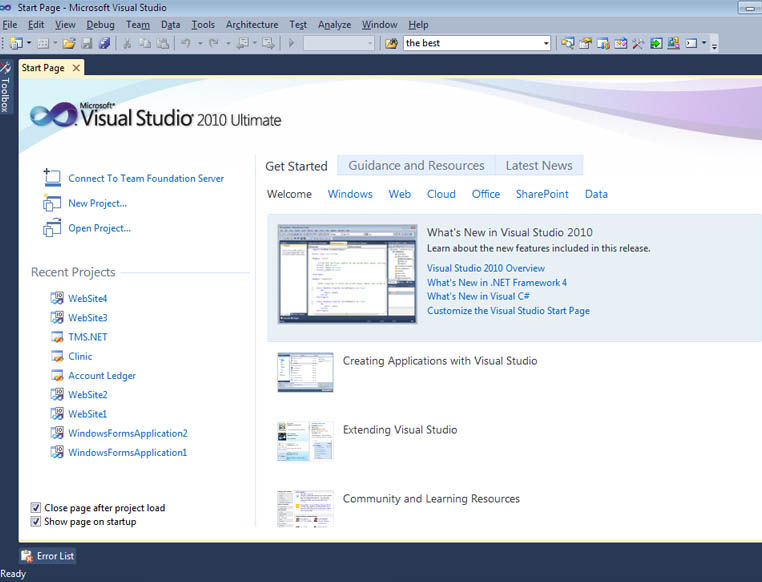Image resolution: width=762 pixels, height=582 pixels.
Task: Switch to Guidance and Resources tab
Action: (x=416, y=166)
